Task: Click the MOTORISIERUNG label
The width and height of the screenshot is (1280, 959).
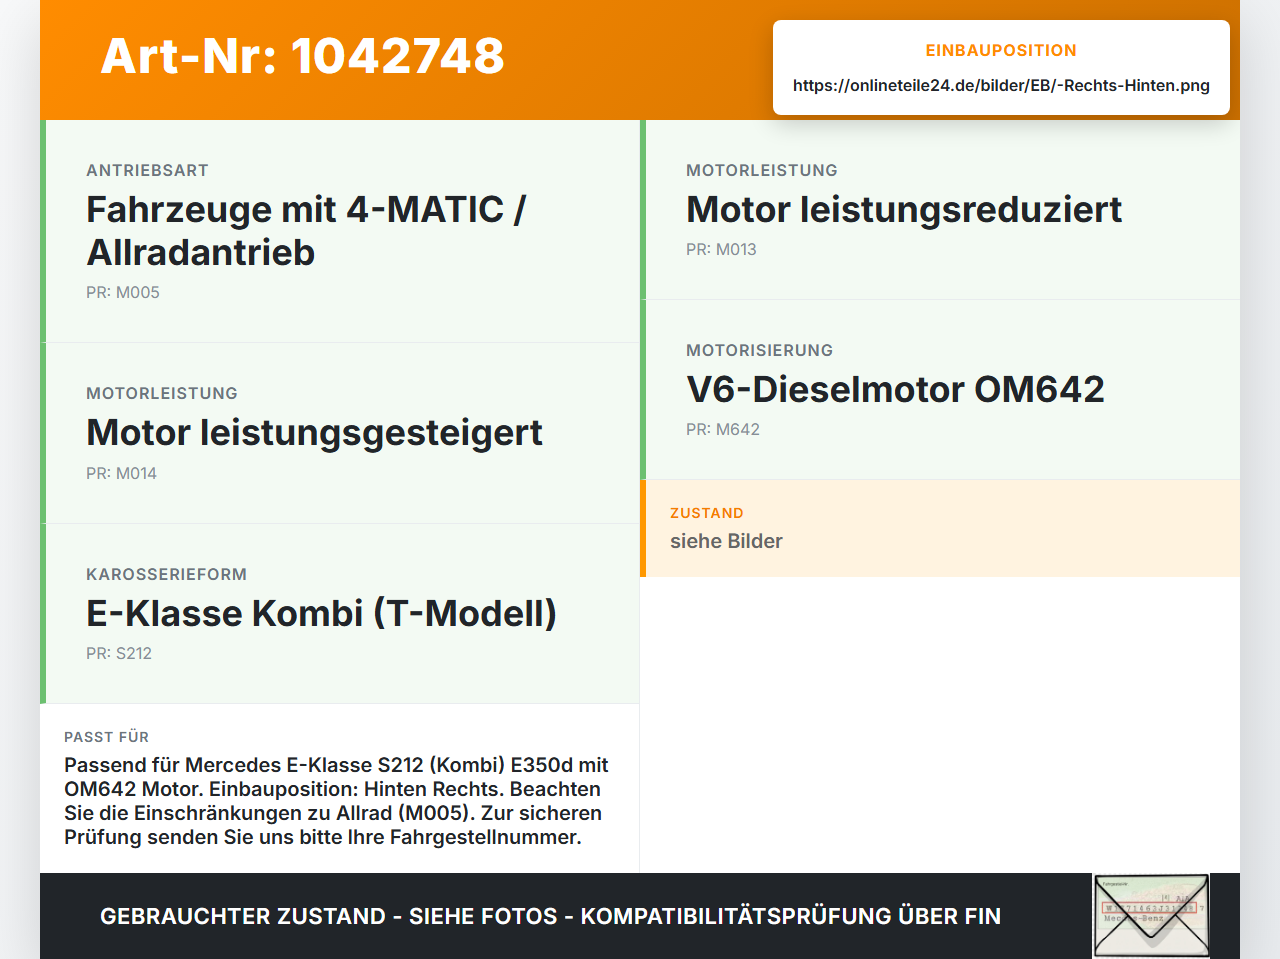Action: (759, 351)
